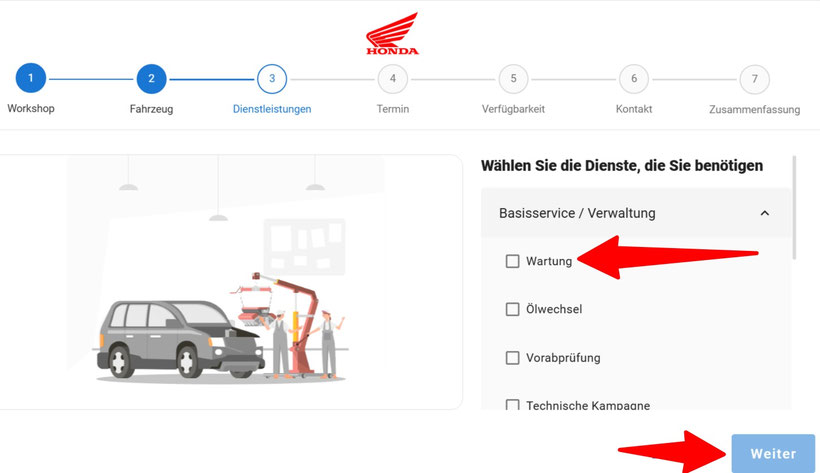This screenshot has height=473, width=820.
Task: Click the Dienstleistungen step label
Action: pyautogui.click(x=272, y=109)
